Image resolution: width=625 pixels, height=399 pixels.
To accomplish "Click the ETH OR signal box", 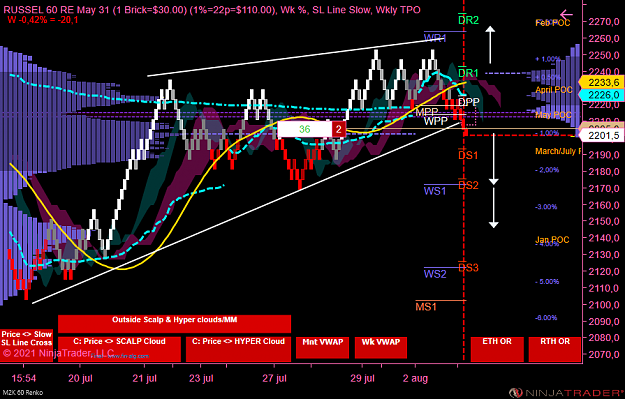I will click(x=497, y=349).
